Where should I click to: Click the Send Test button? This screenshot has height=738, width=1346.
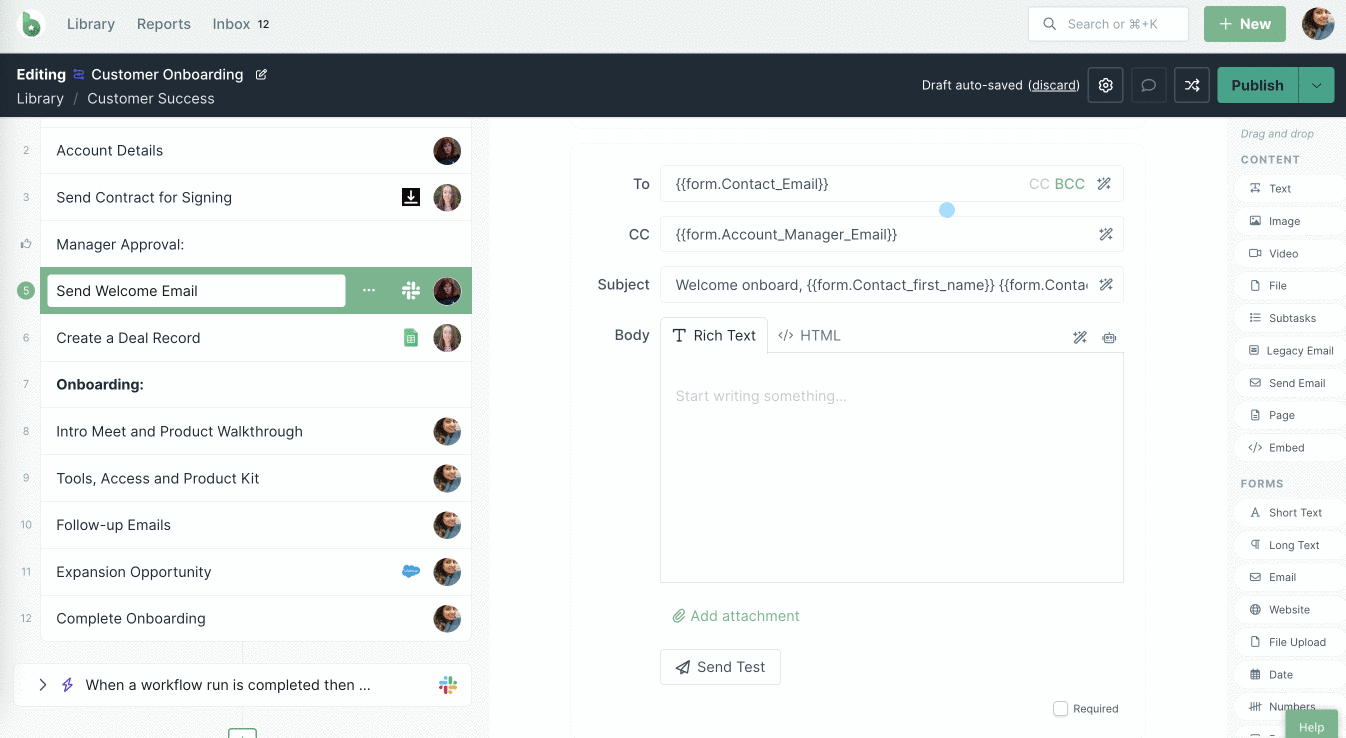click(x=720, y=667)
